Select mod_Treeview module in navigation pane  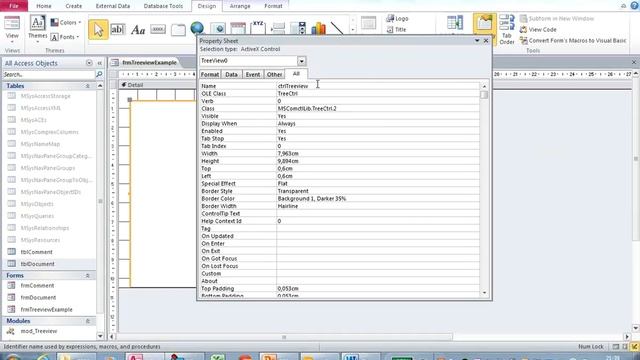point(39,331)
